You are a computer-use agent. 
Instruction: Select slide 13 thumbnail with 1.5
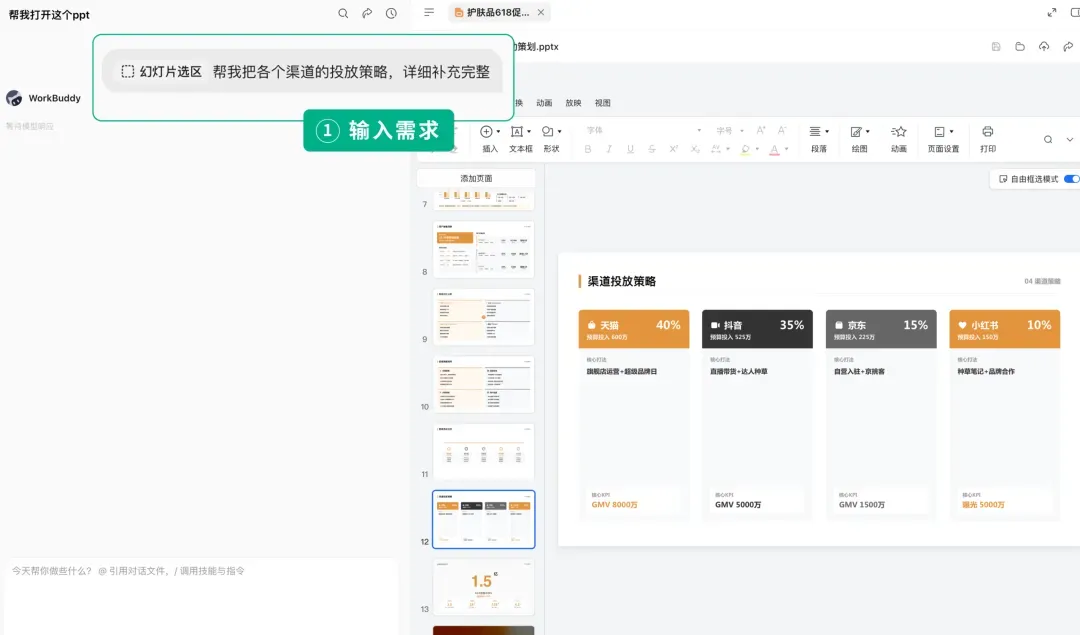pyautogui.click(x=484, y=587)
